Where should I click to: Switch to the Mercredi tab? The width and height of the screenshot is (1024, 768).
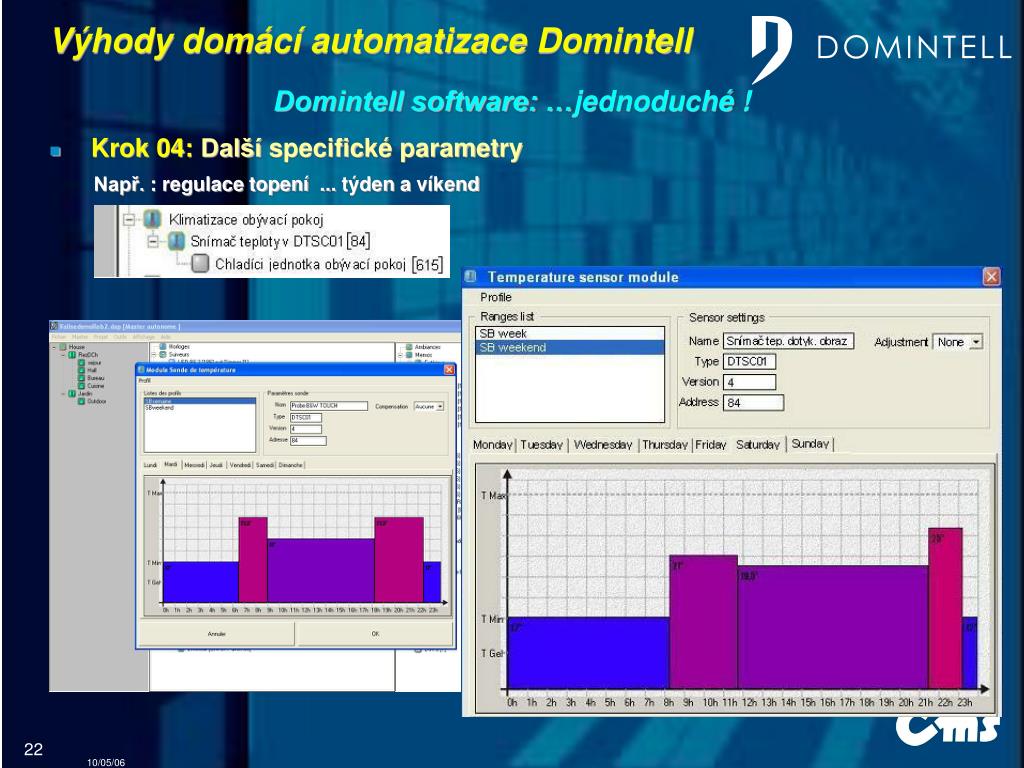[195, 465]
